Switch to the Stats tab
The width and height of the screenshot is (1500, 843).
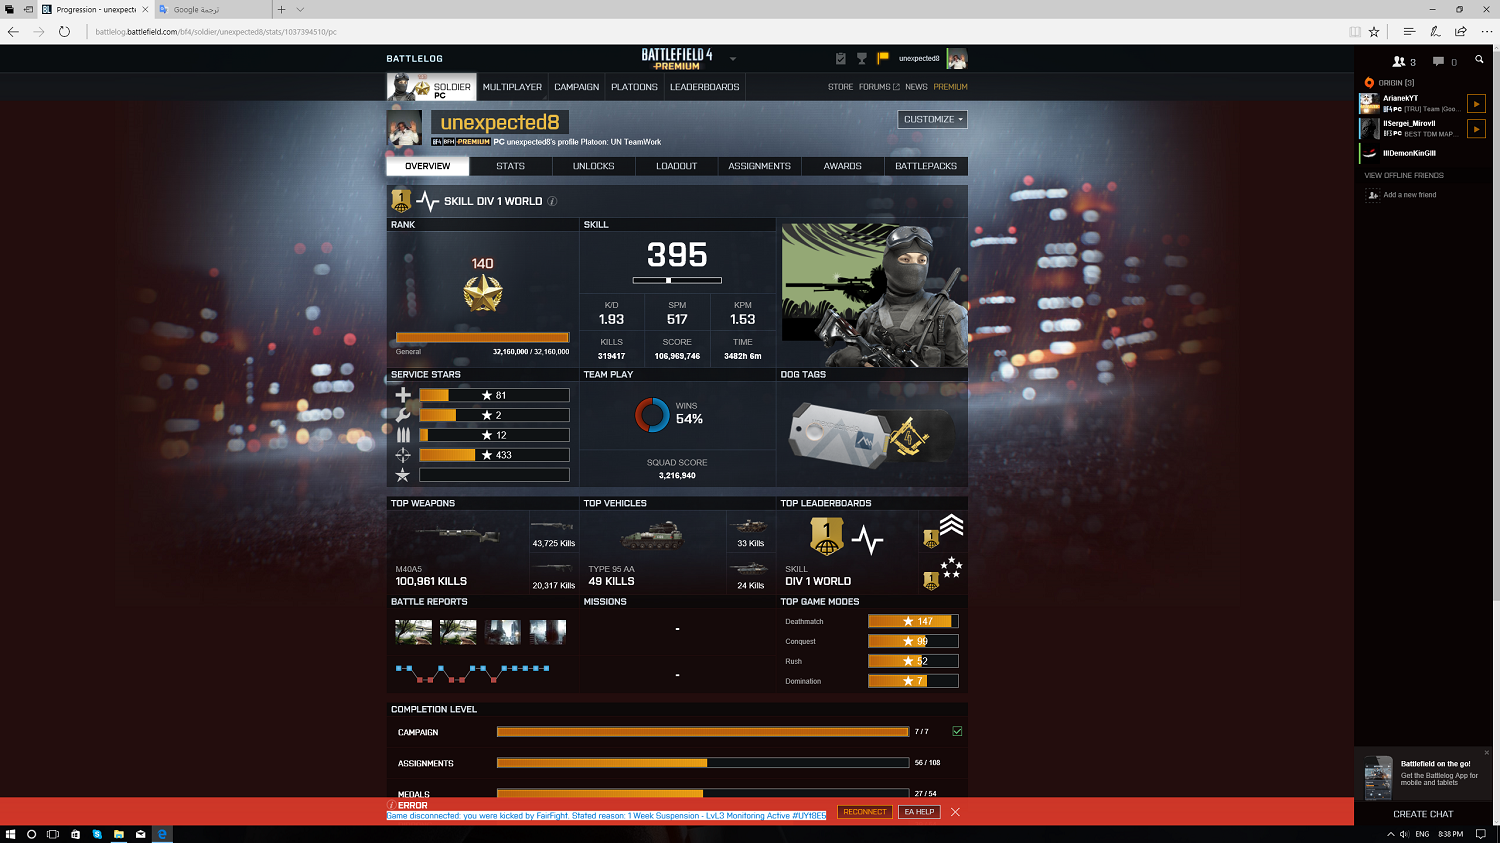[510, 166]
